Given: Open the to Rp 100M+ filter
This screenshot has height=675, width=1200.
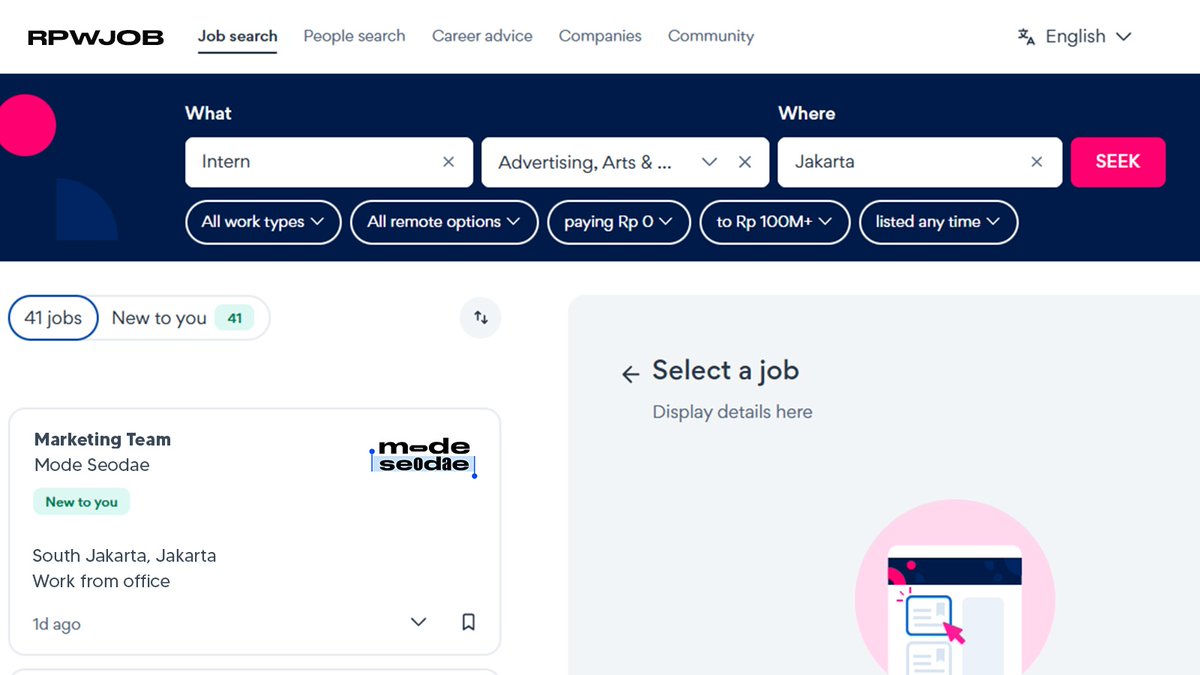Looking at the screenshot, I should click(775, 222).
